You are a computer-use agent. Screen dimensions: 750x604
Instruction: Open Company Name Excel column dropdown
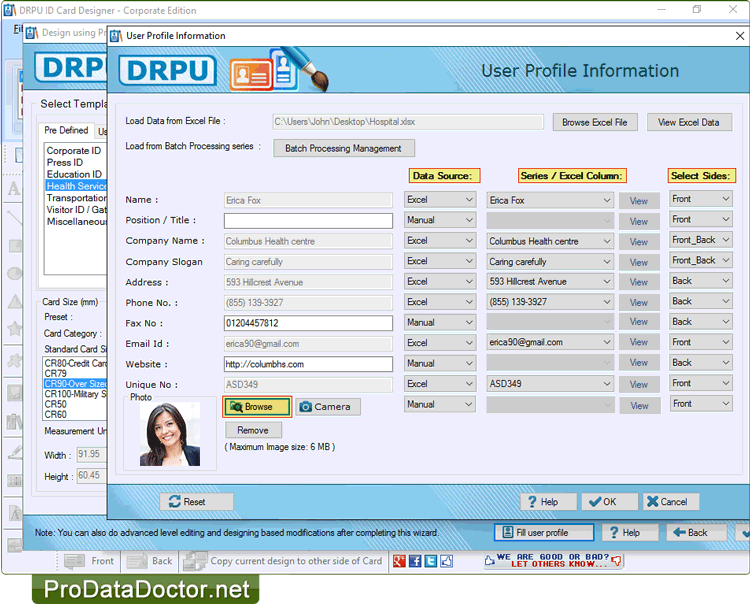click(550, 241)
